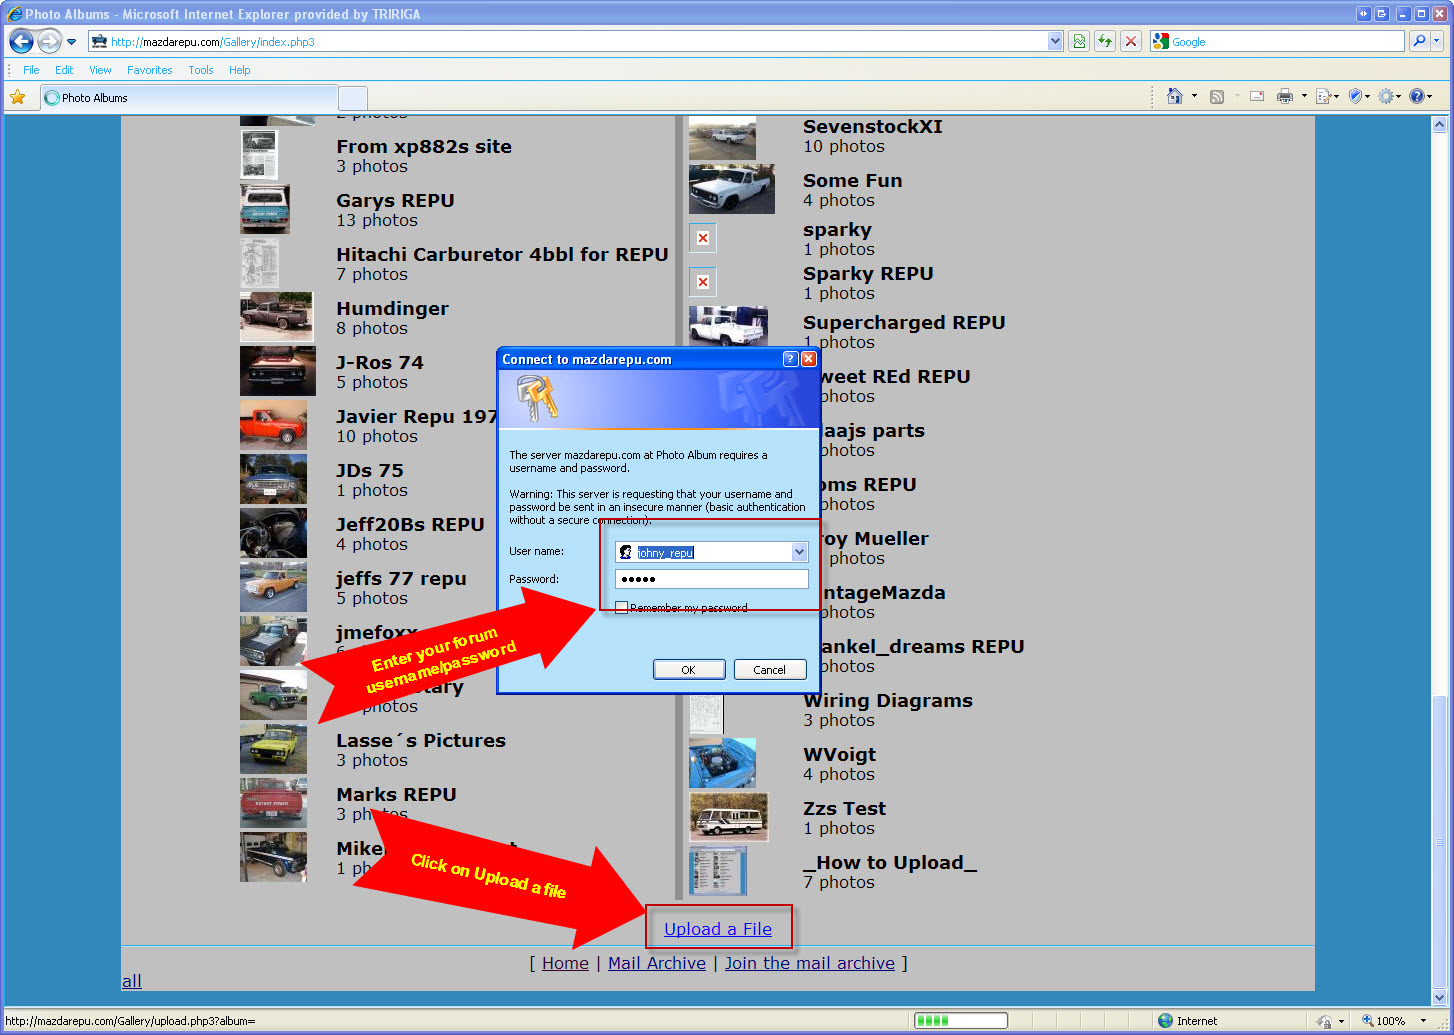Viewport: 1454px width, 1035px height.
Task: Open the Help question mark icon
Action: 1420,96
